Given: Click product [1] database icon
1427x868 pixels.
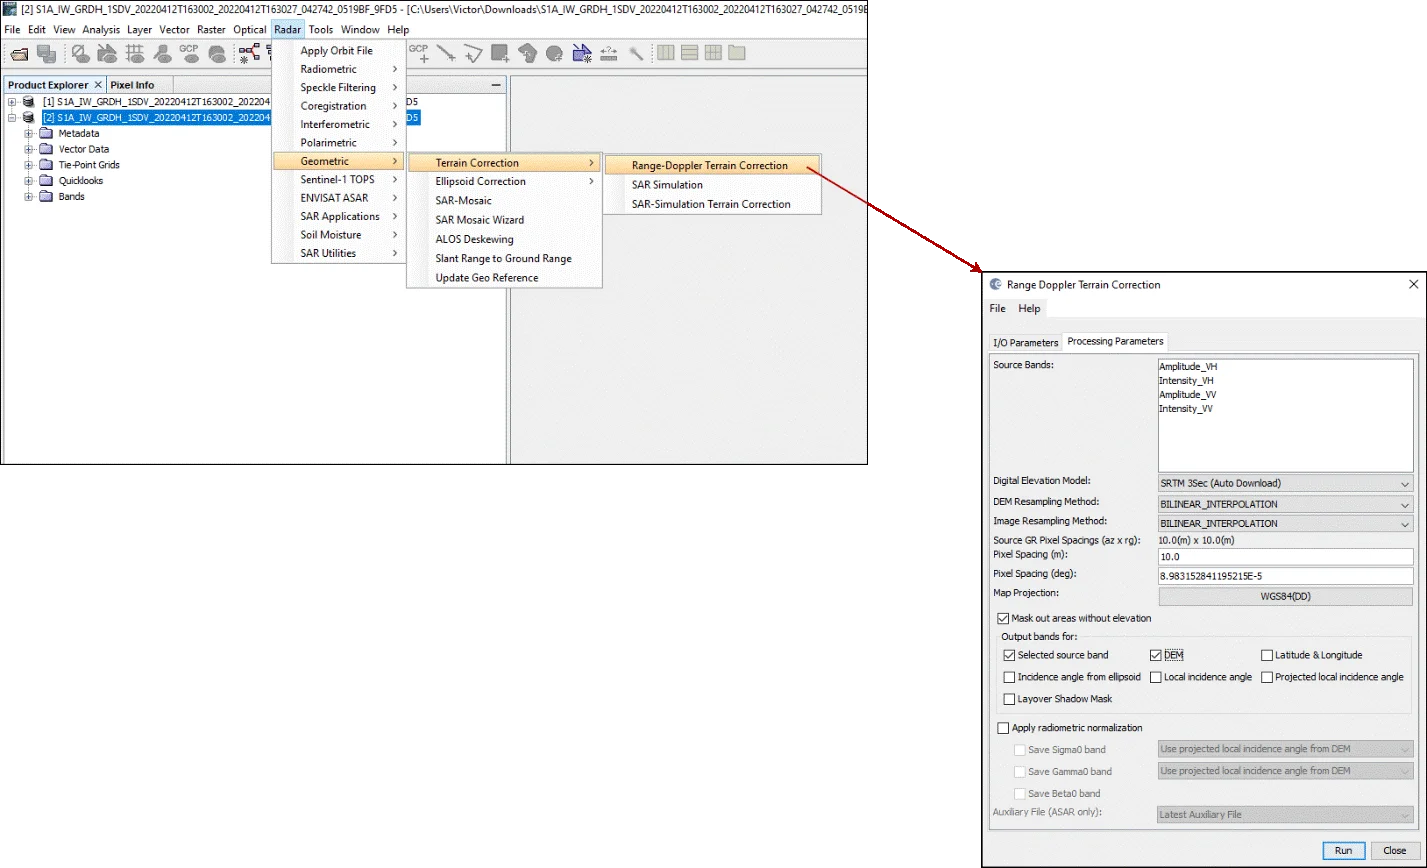Looking at the screenshot, I should click(x=28, y=102).
